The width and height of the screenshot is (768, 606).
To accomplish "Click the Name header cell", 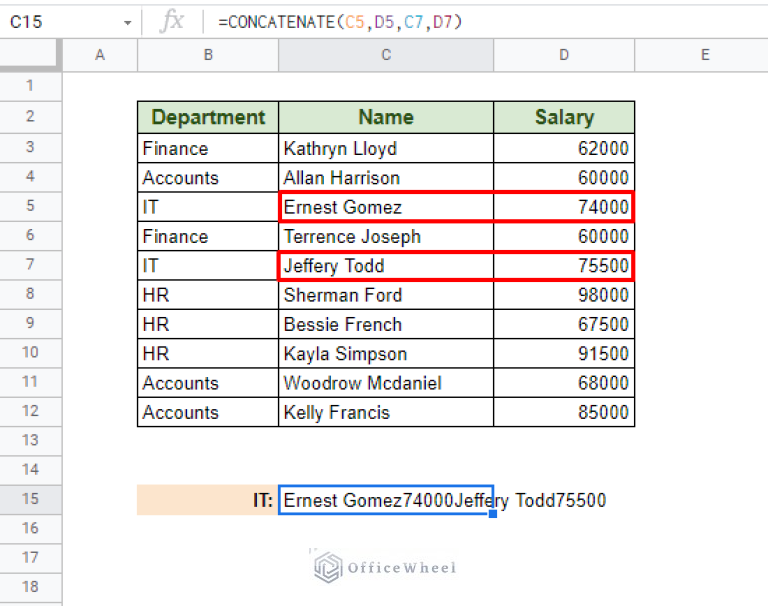I will tap(386, 118).
